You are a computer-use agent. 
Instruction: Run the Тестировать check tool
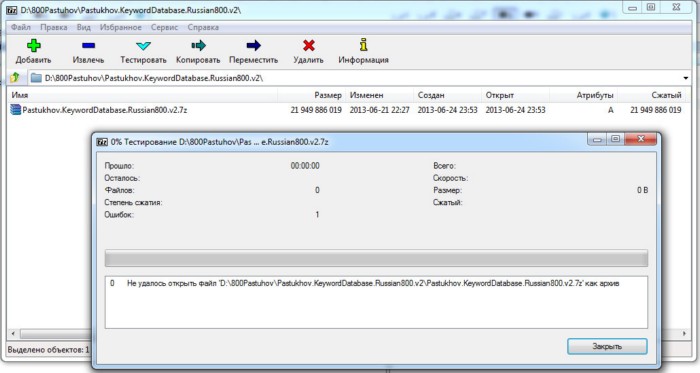143,45
